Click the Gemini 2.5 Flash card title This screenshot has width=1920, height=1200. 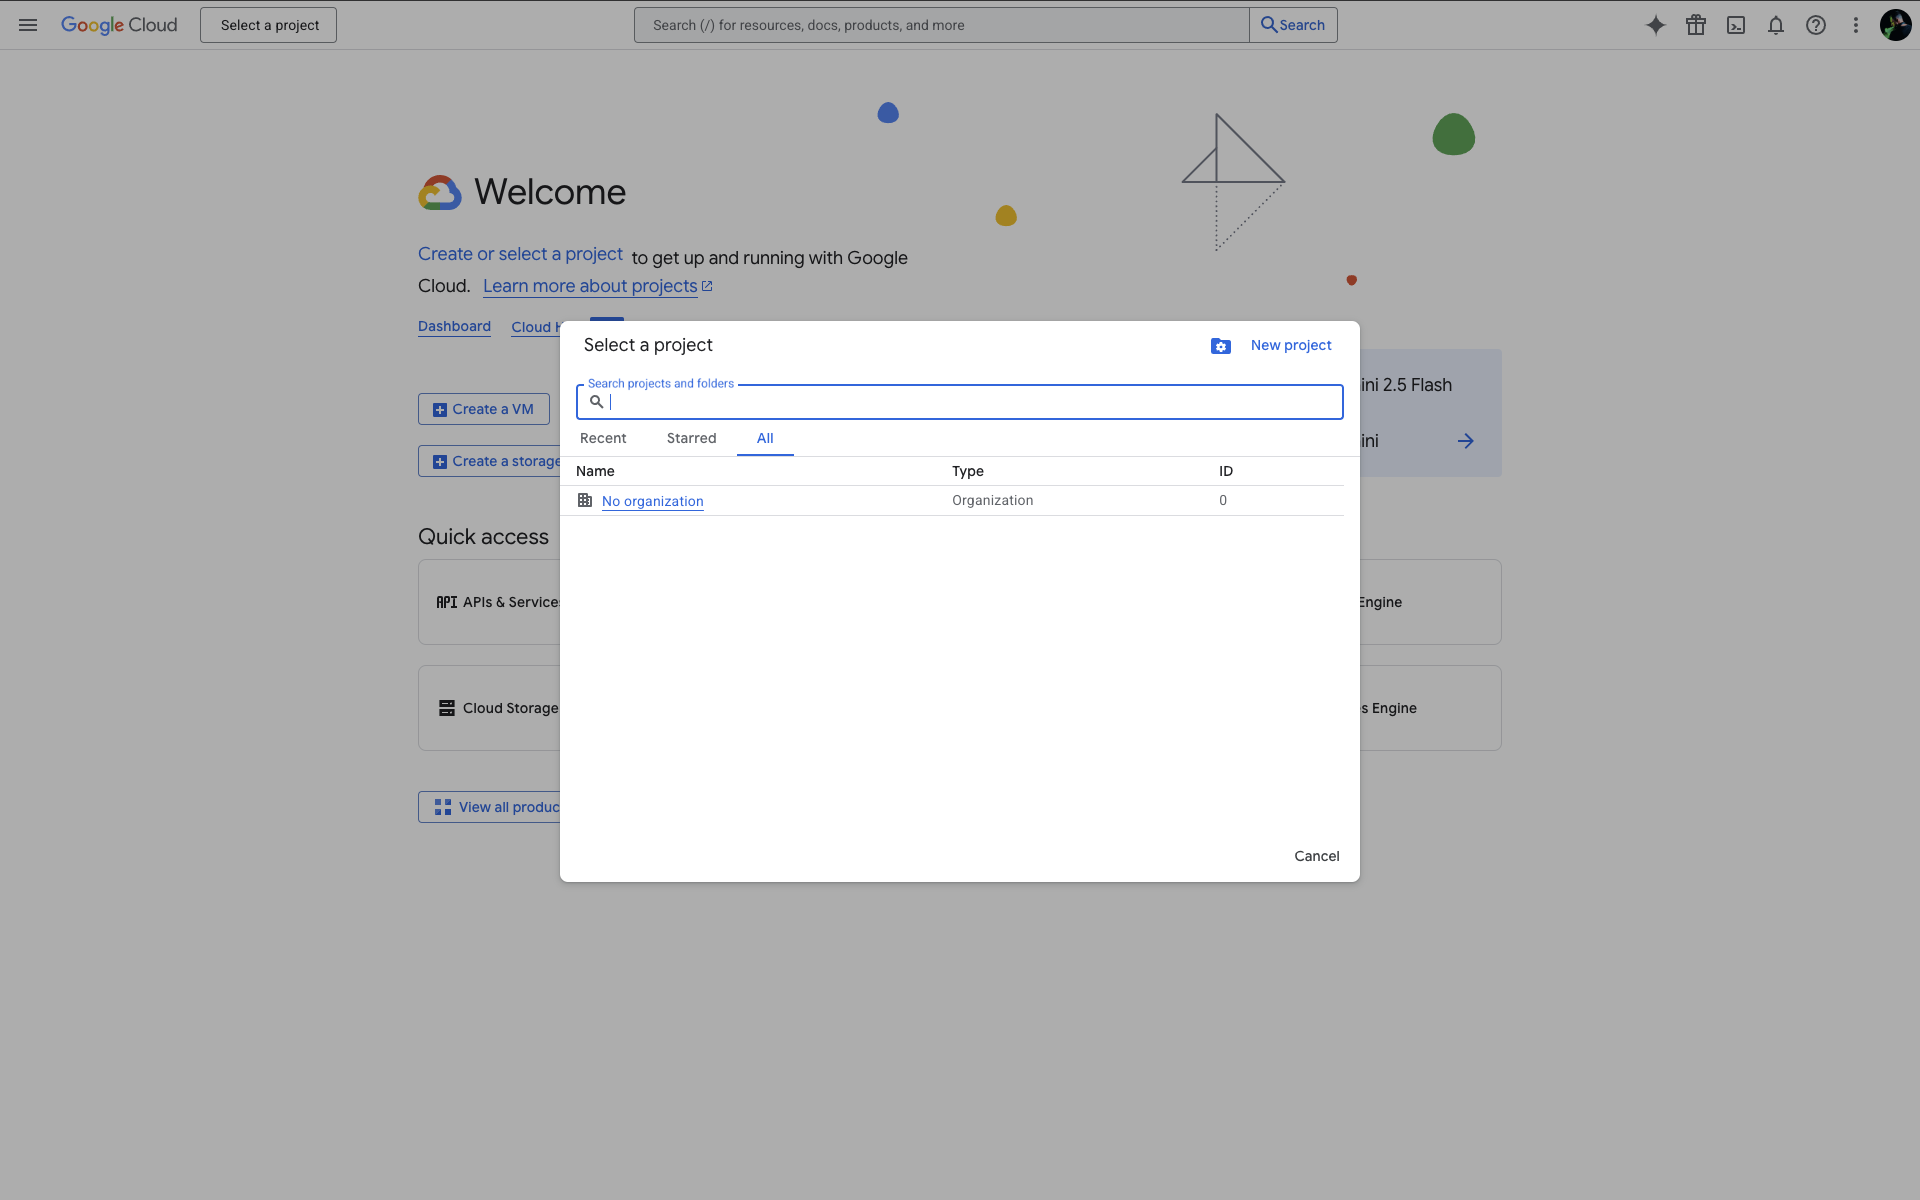1406,385
